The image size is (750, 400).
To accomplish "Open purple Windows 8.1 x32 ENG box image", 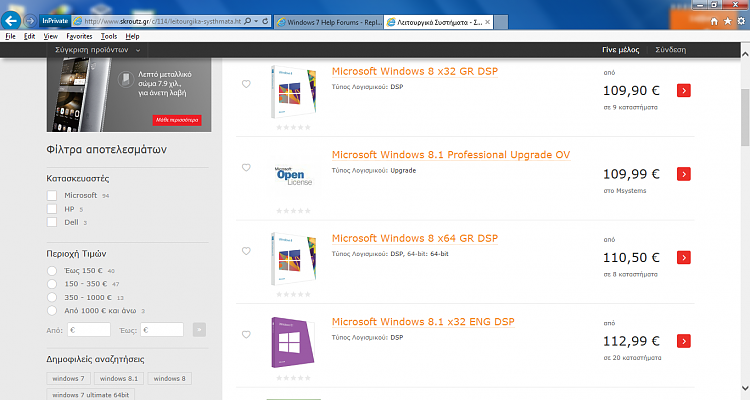I will click(x=292, y=342).
